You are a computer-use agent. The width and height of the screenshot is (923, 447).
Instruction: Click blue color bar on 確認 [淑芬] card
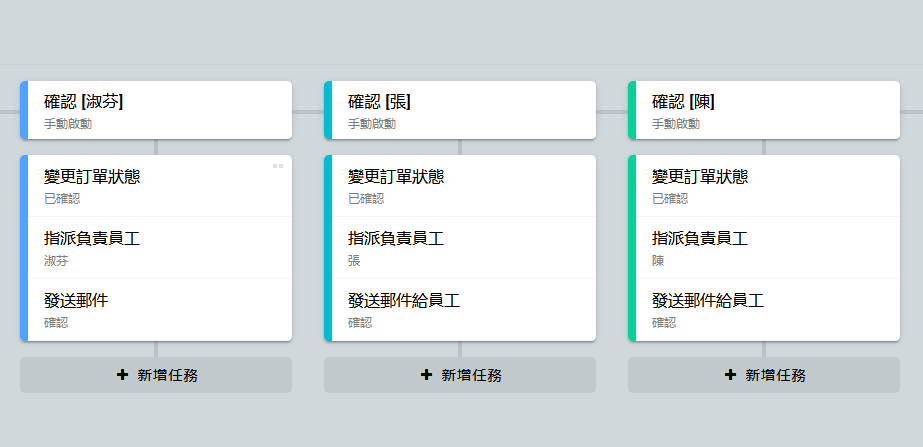[x=24, y=110]
